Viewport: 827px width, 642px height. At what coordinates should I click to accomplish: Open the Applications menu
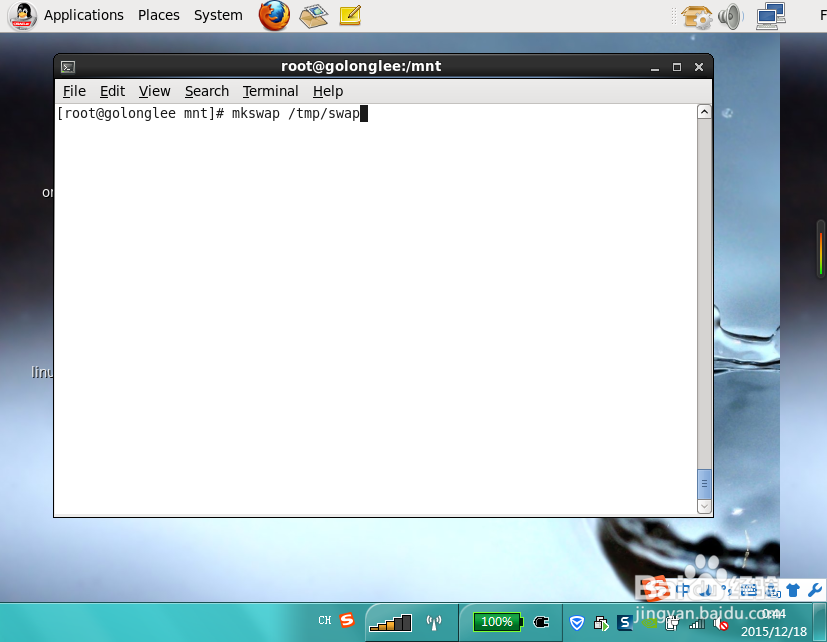83,15
